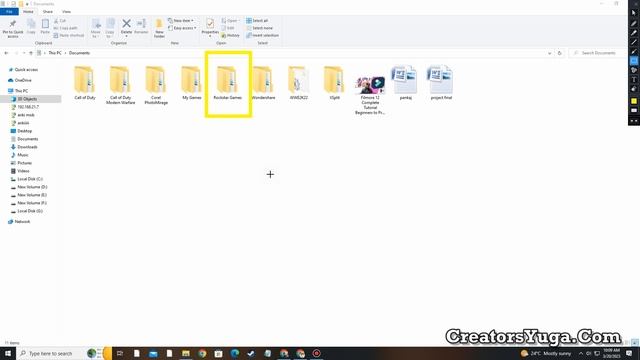Select Quick access in navigation pane

(x=23, y=70)
